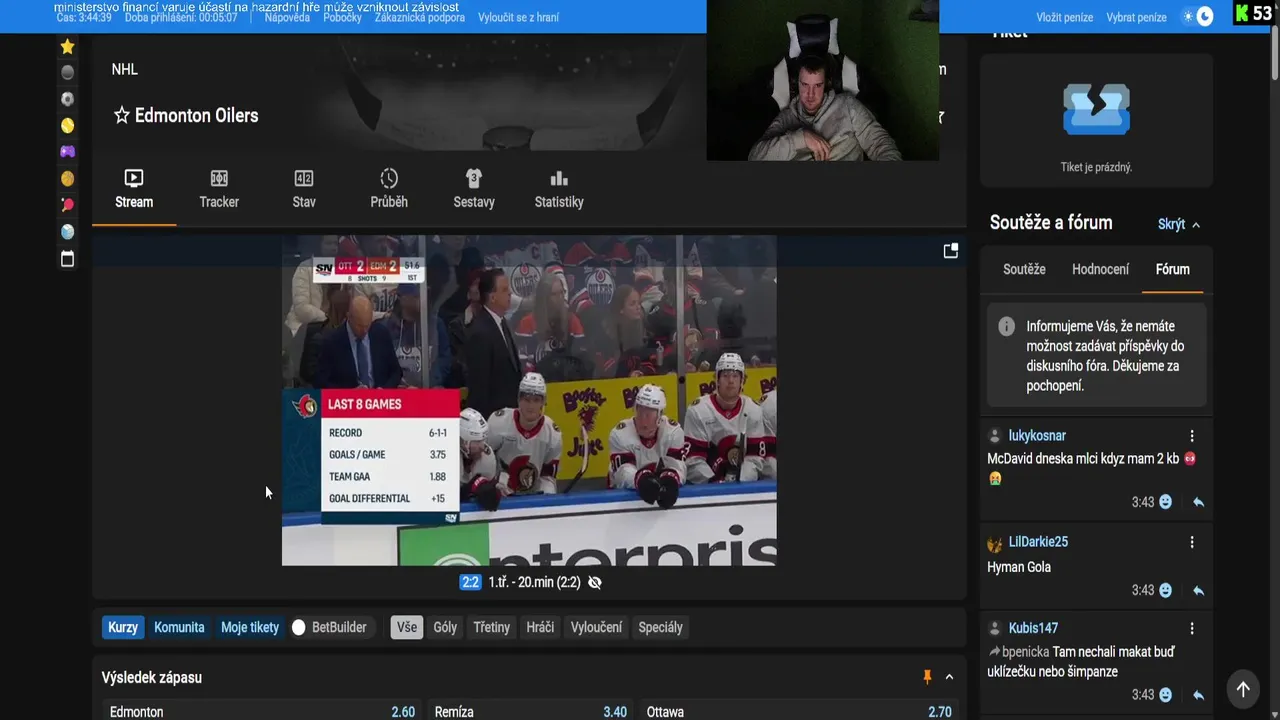Switch to the Průběh tab
The image size is (1280, 720).
389,189
